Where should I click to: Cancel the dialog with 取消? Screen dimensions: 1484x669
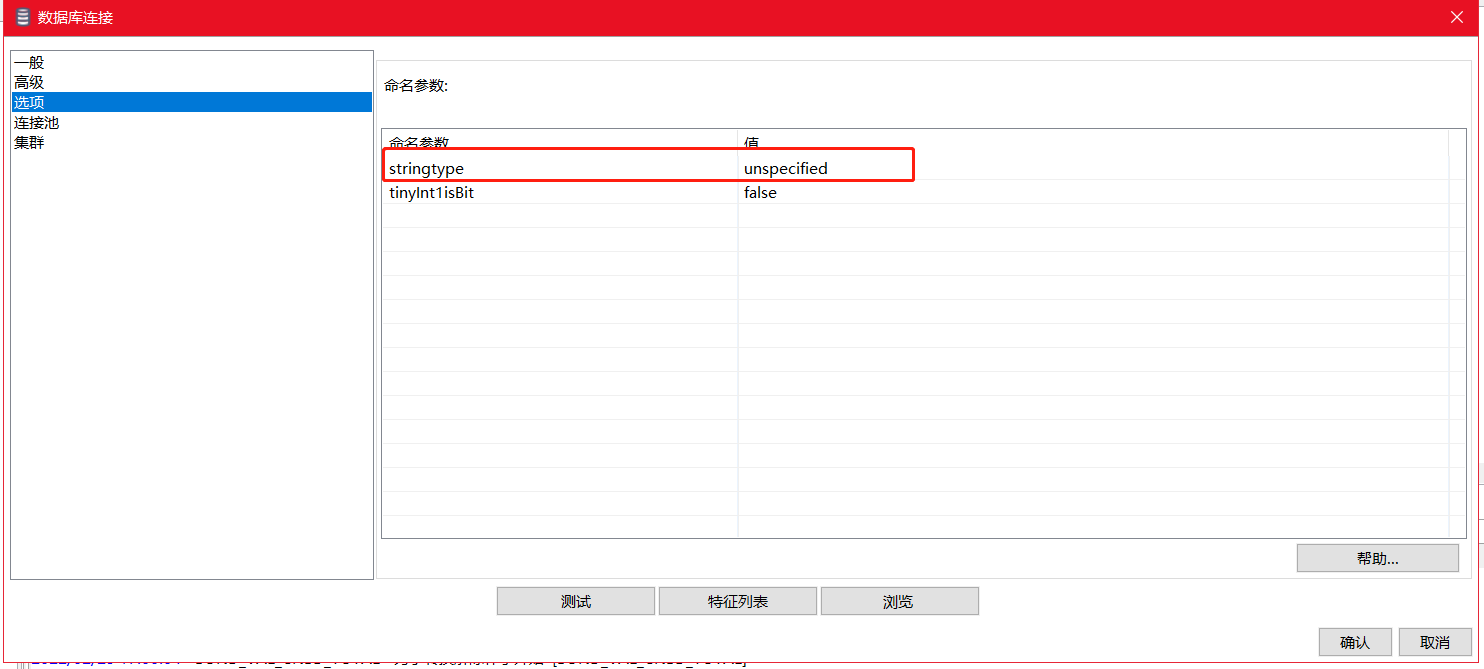1435,641
